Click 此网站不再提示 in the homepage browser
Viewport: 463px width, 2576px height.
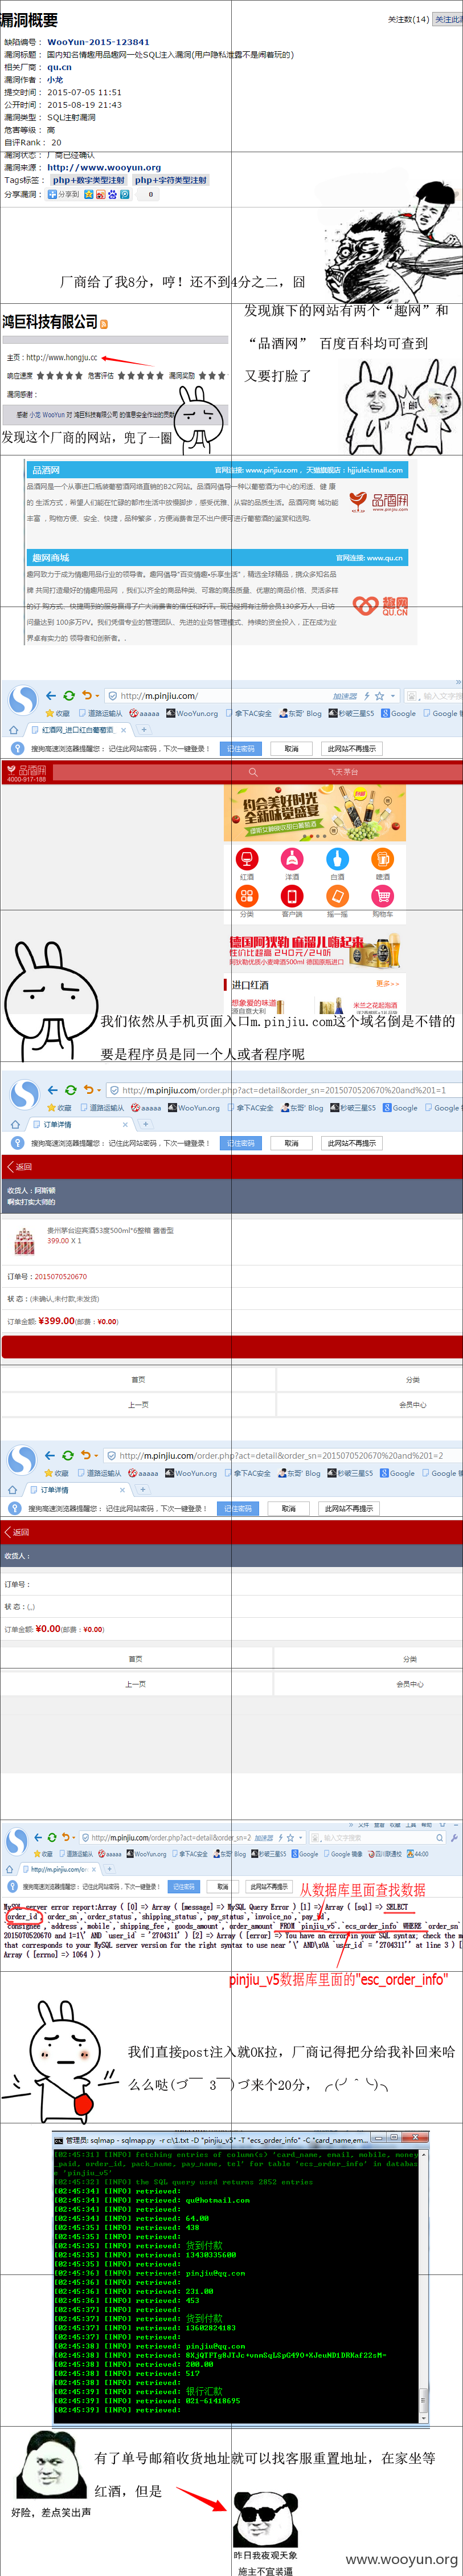point(351,748)
